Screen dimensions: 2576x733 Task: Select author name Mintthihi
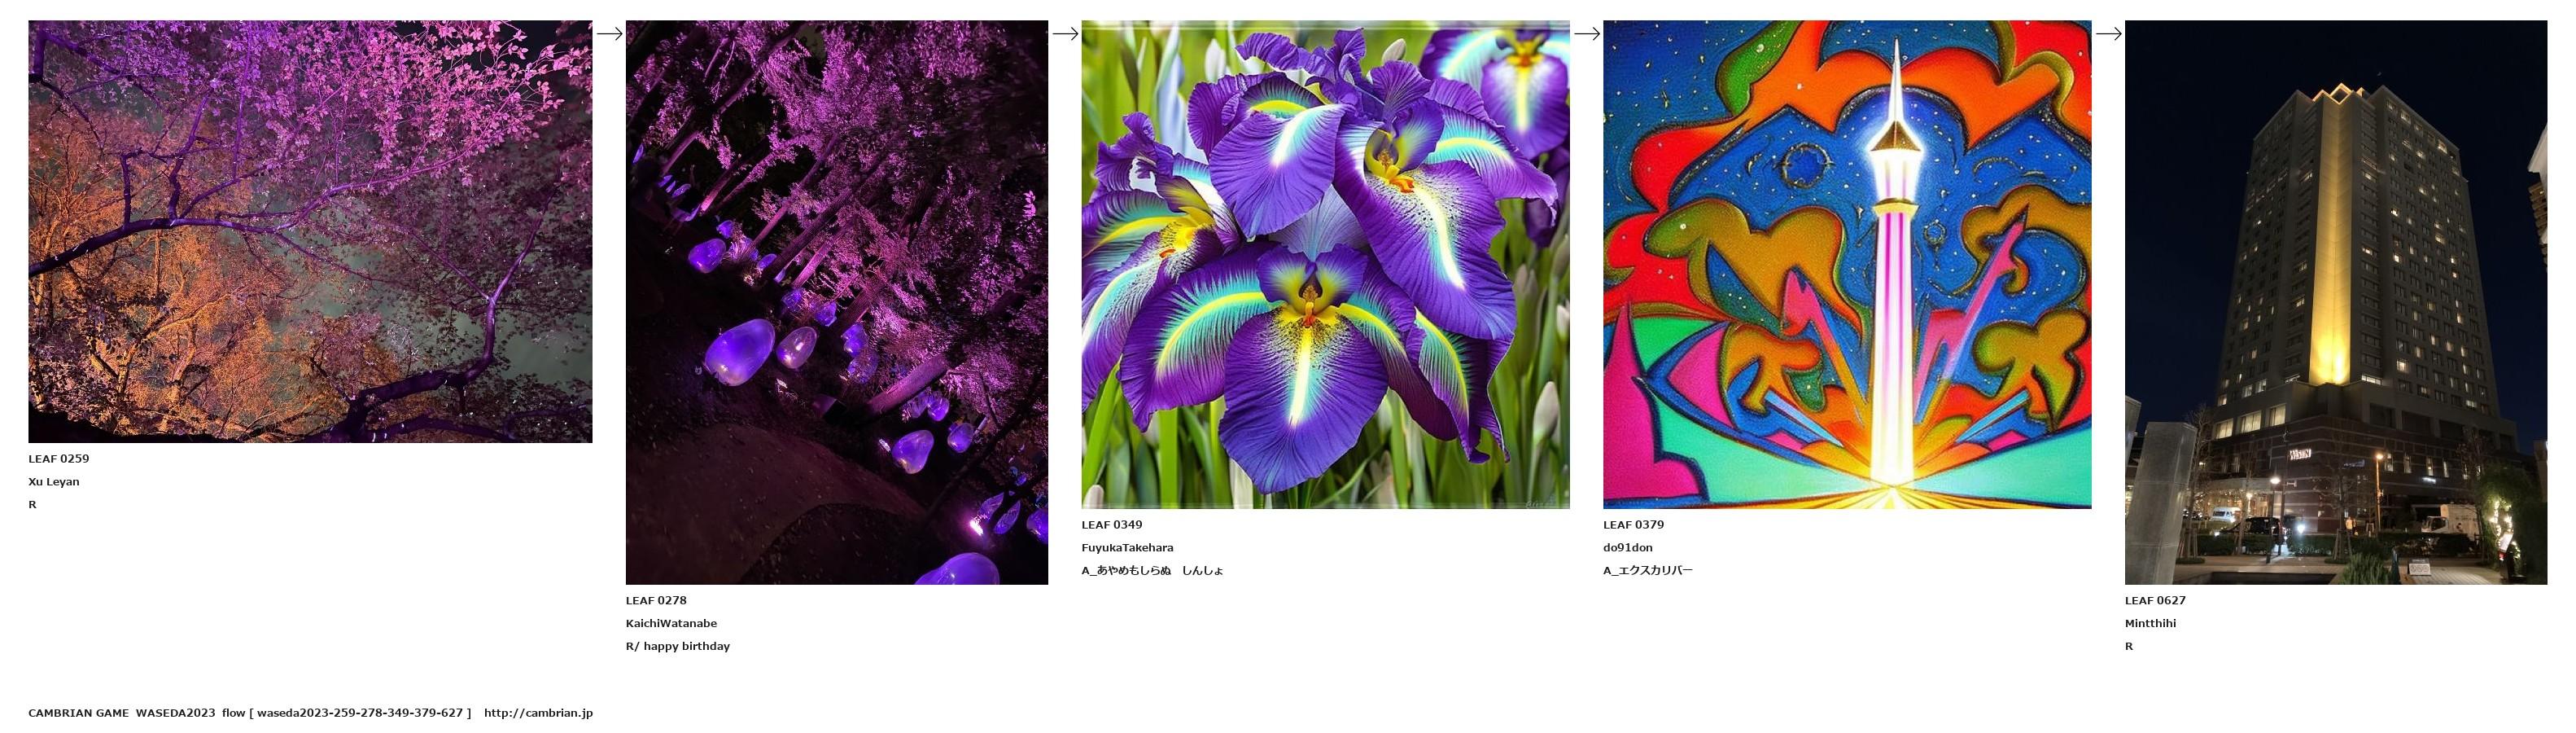point(2150,624)
